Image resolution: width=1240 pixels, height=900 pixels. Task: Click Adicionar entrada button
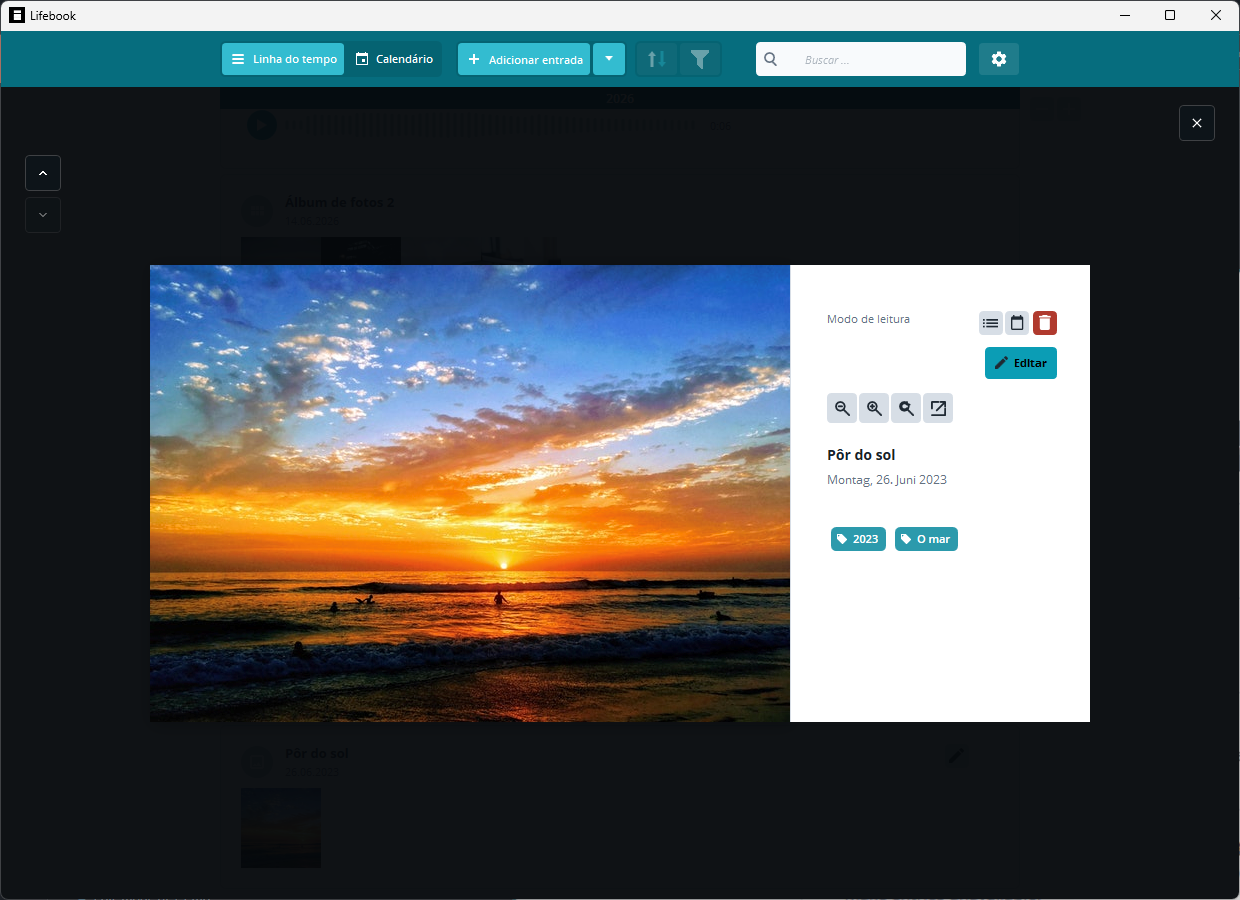pos(524,59)
